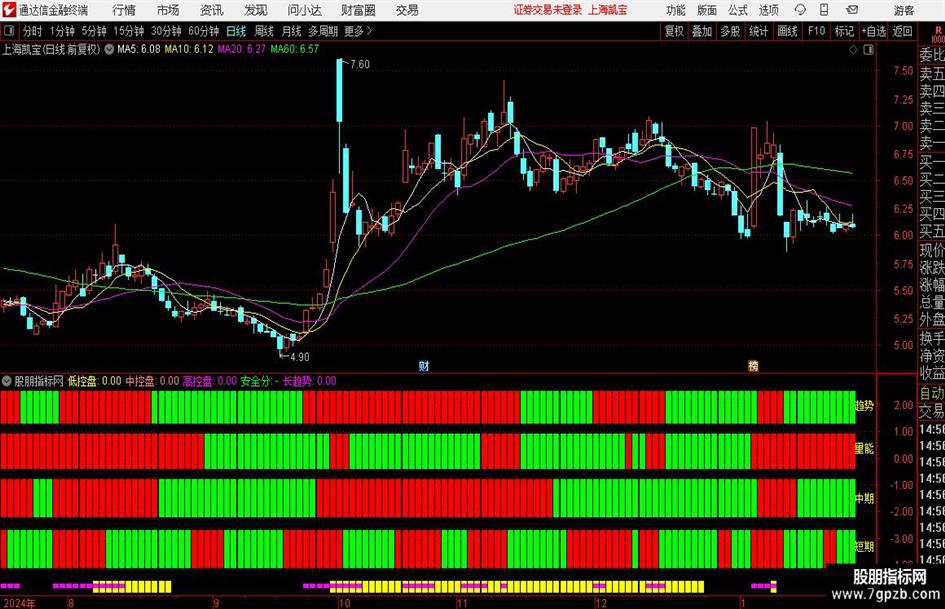Image resolution: width=945 pixels, height=609 pixels.
Task: Click the 短期 row label
Action: tap(864, 547)
